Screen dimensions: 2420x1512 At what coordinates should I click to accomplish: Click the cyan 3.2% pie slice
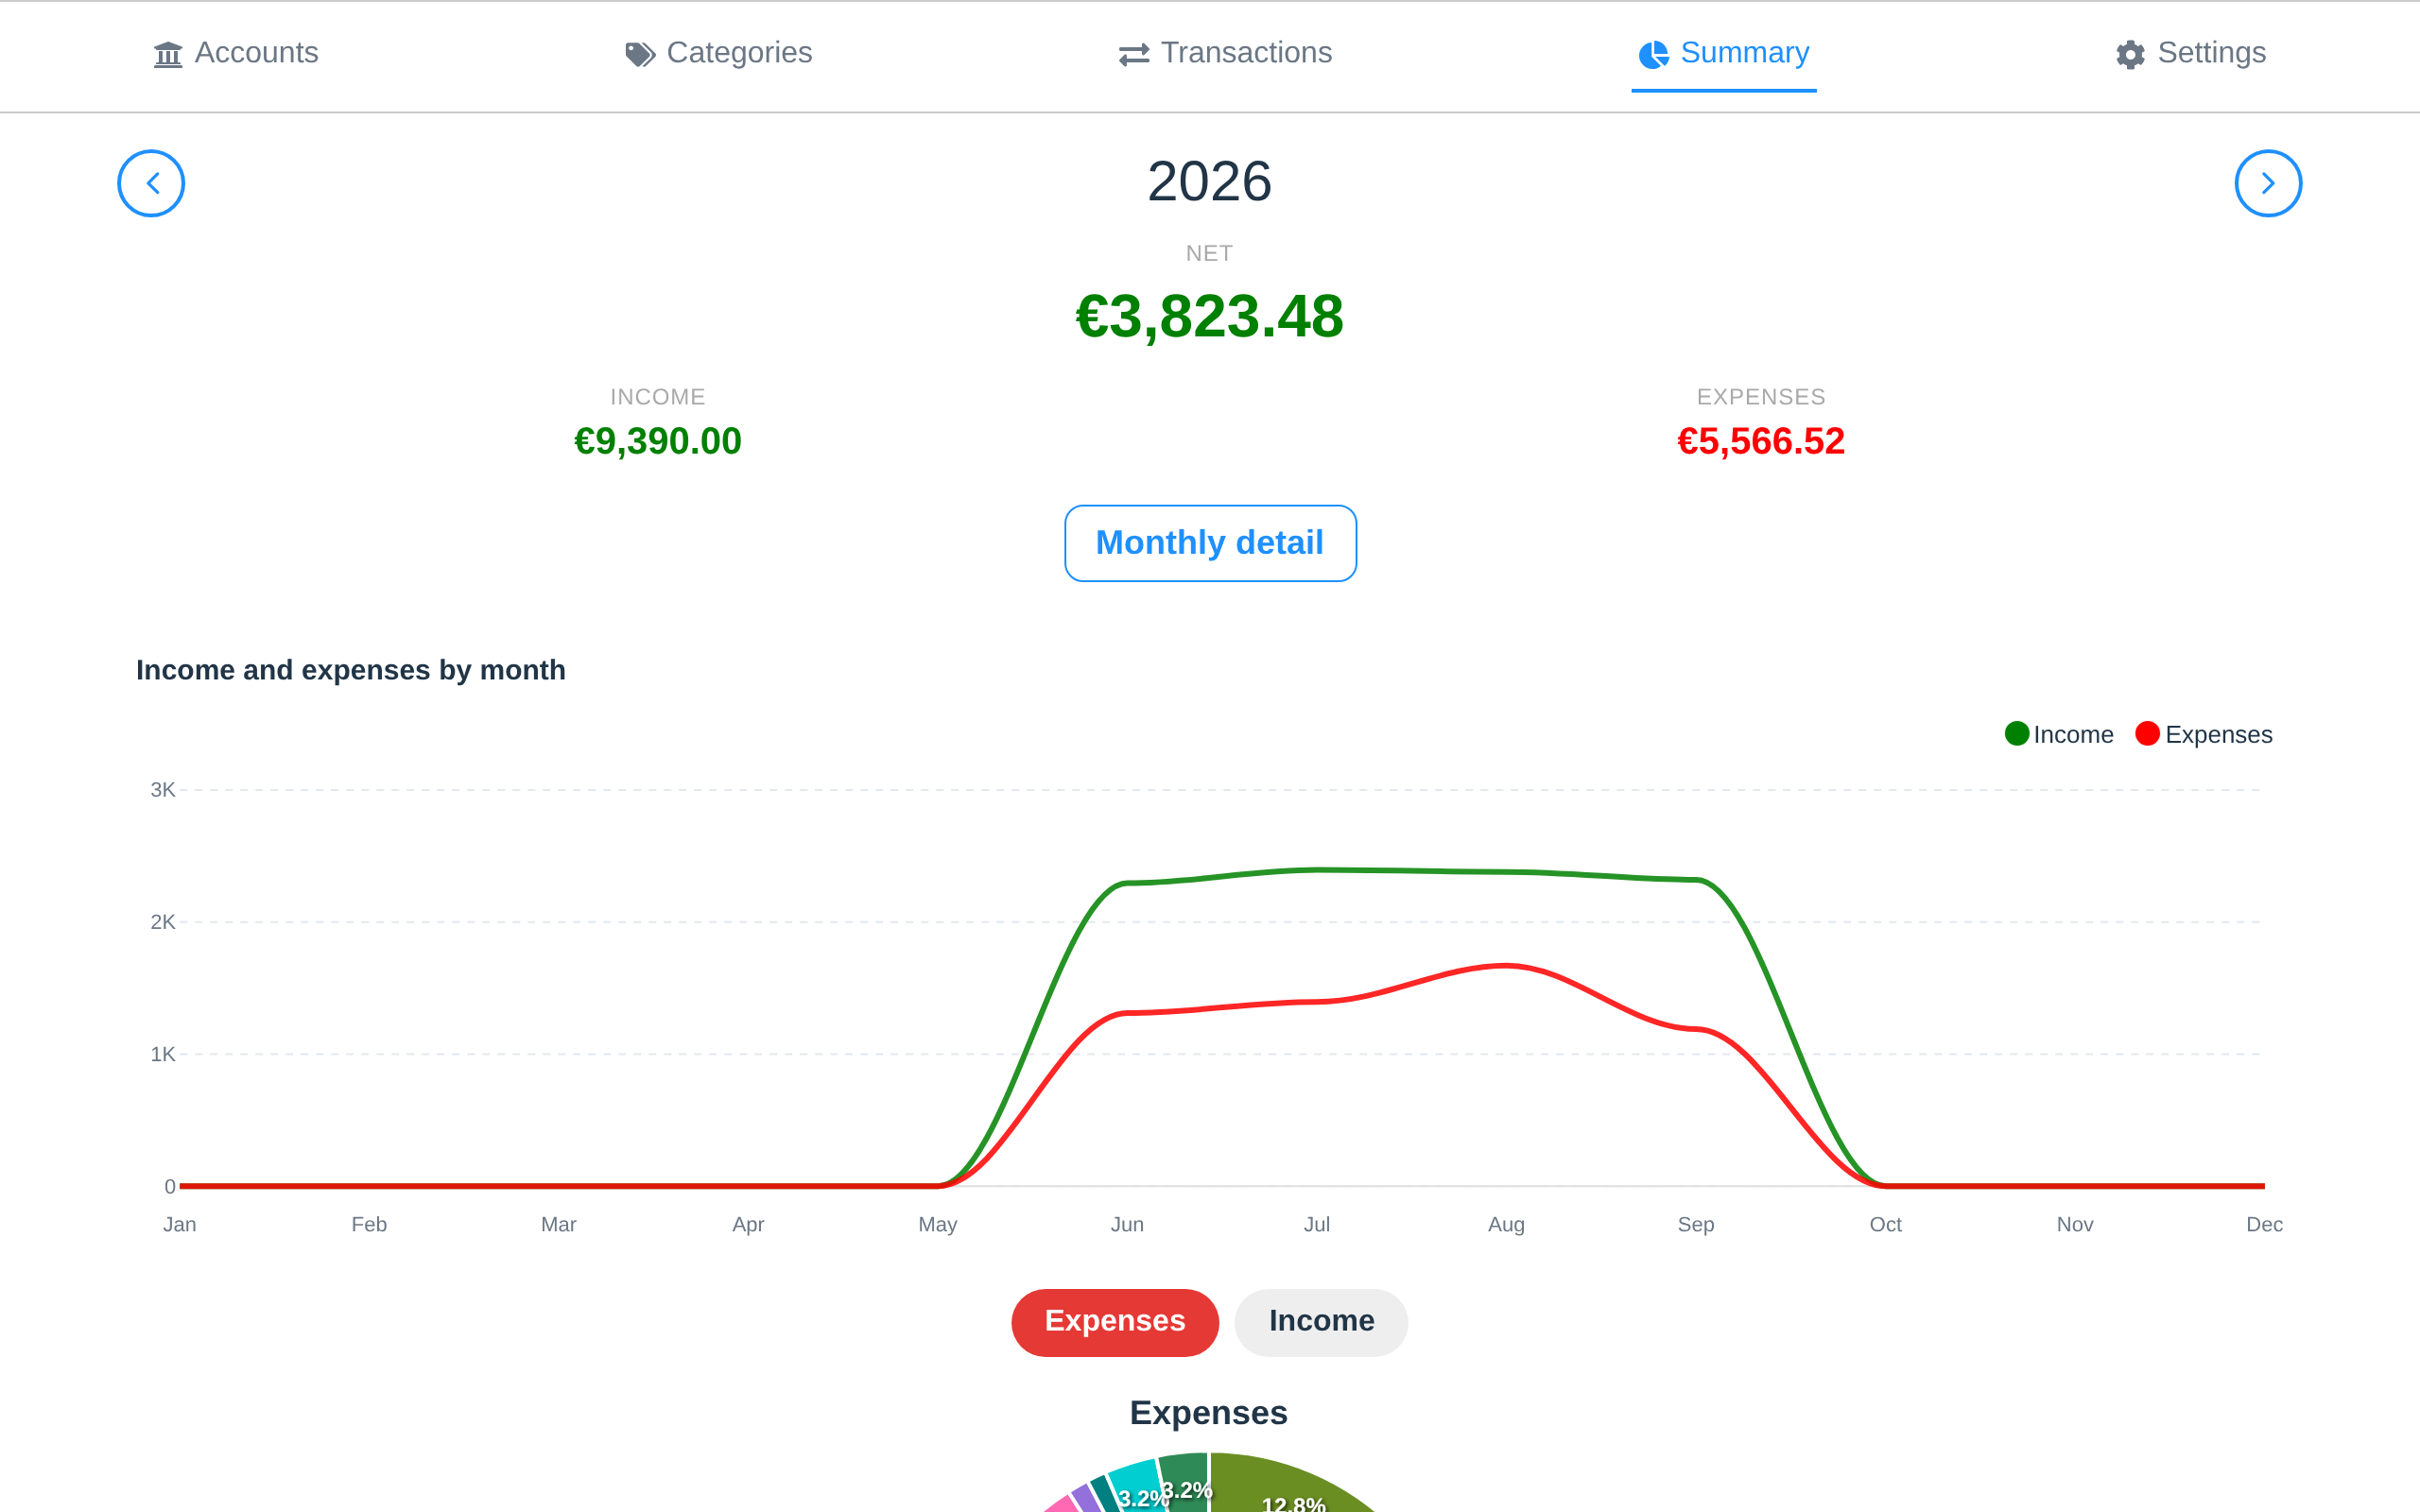1140,1487
